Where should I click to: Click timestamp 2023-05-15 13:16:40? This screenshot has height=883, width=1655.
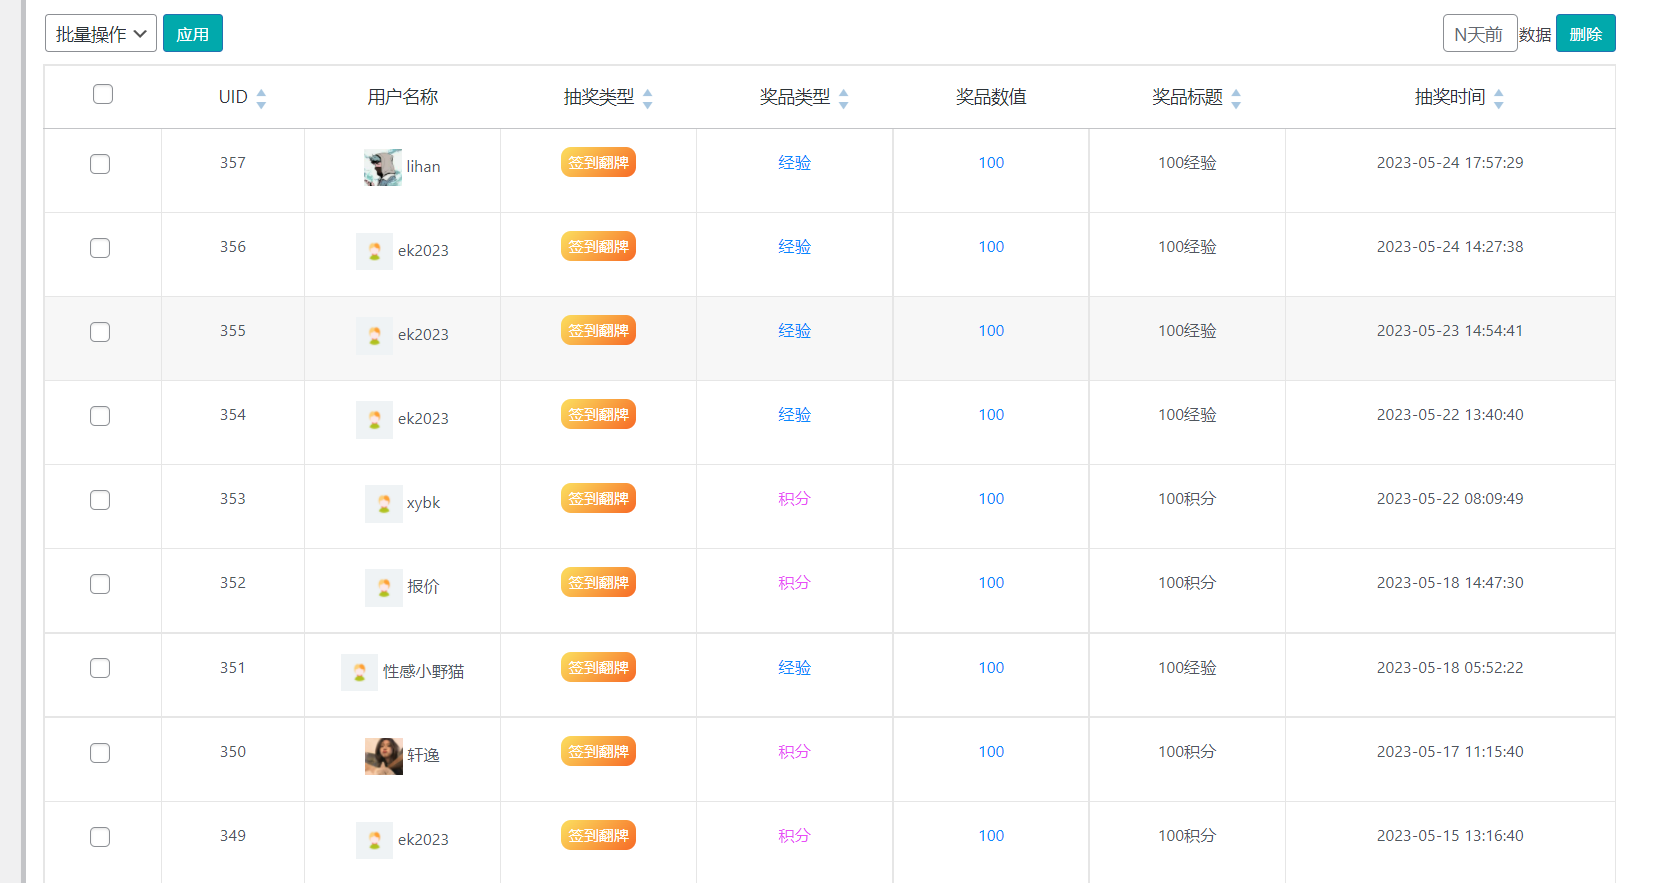coord(1450,836)
